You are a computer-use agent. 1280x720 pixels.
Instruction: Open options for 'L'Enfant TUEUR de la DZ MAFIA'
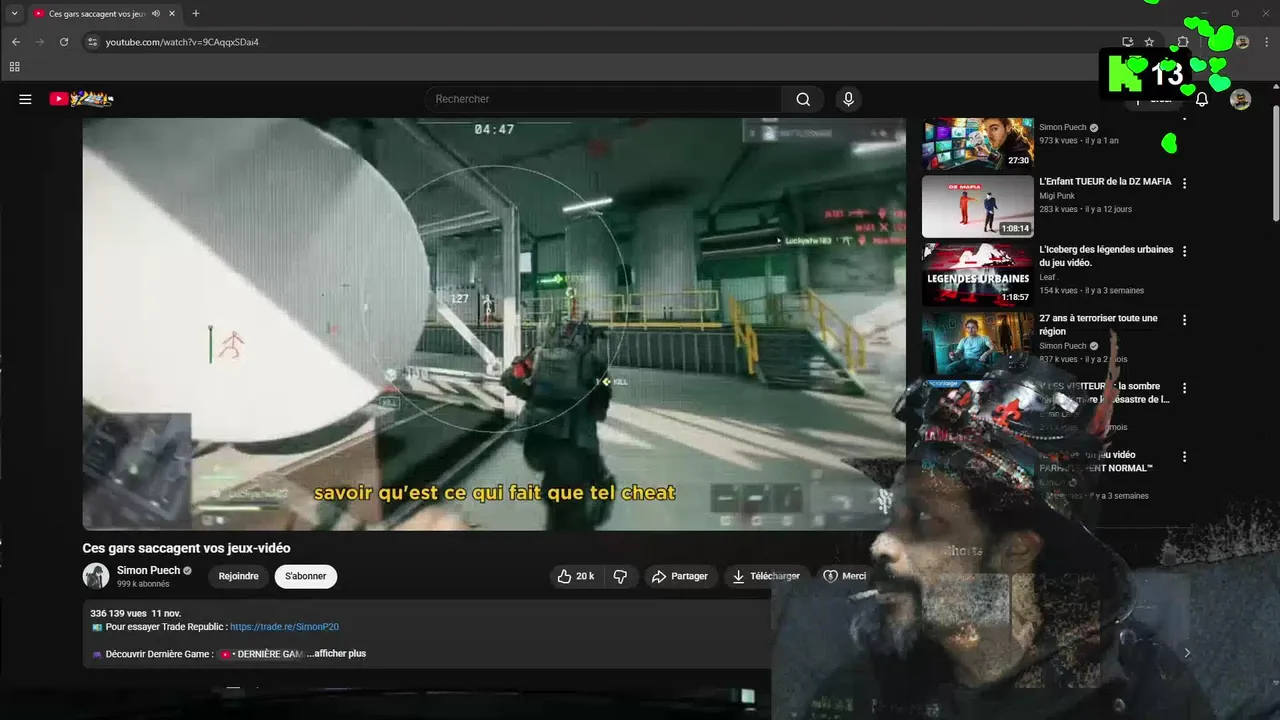1185,183
